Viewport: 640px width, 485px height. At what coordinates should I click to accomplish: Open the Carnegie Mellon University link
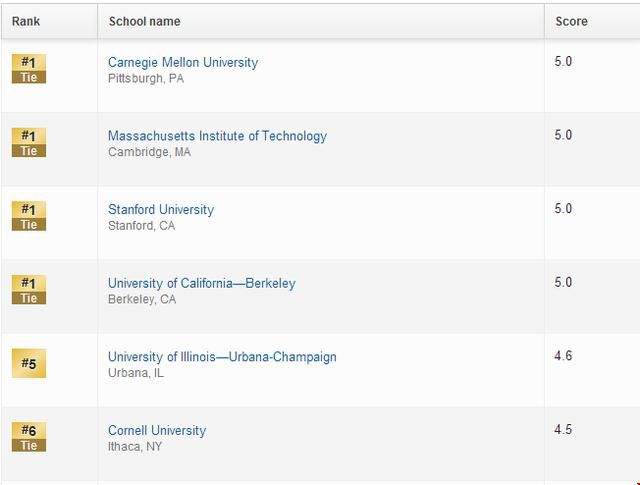[x=183, y=62]
